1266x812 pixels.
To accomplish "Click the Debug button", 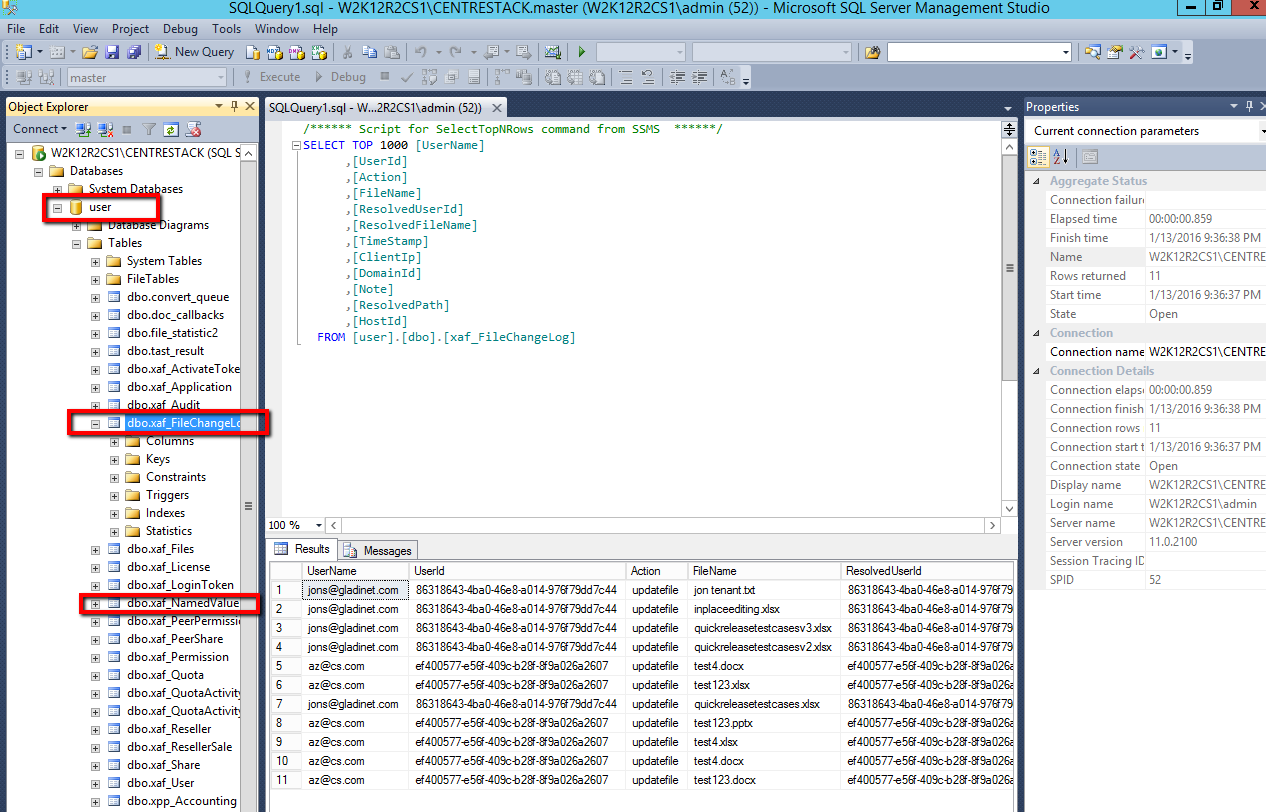I will tap(340, 77).
